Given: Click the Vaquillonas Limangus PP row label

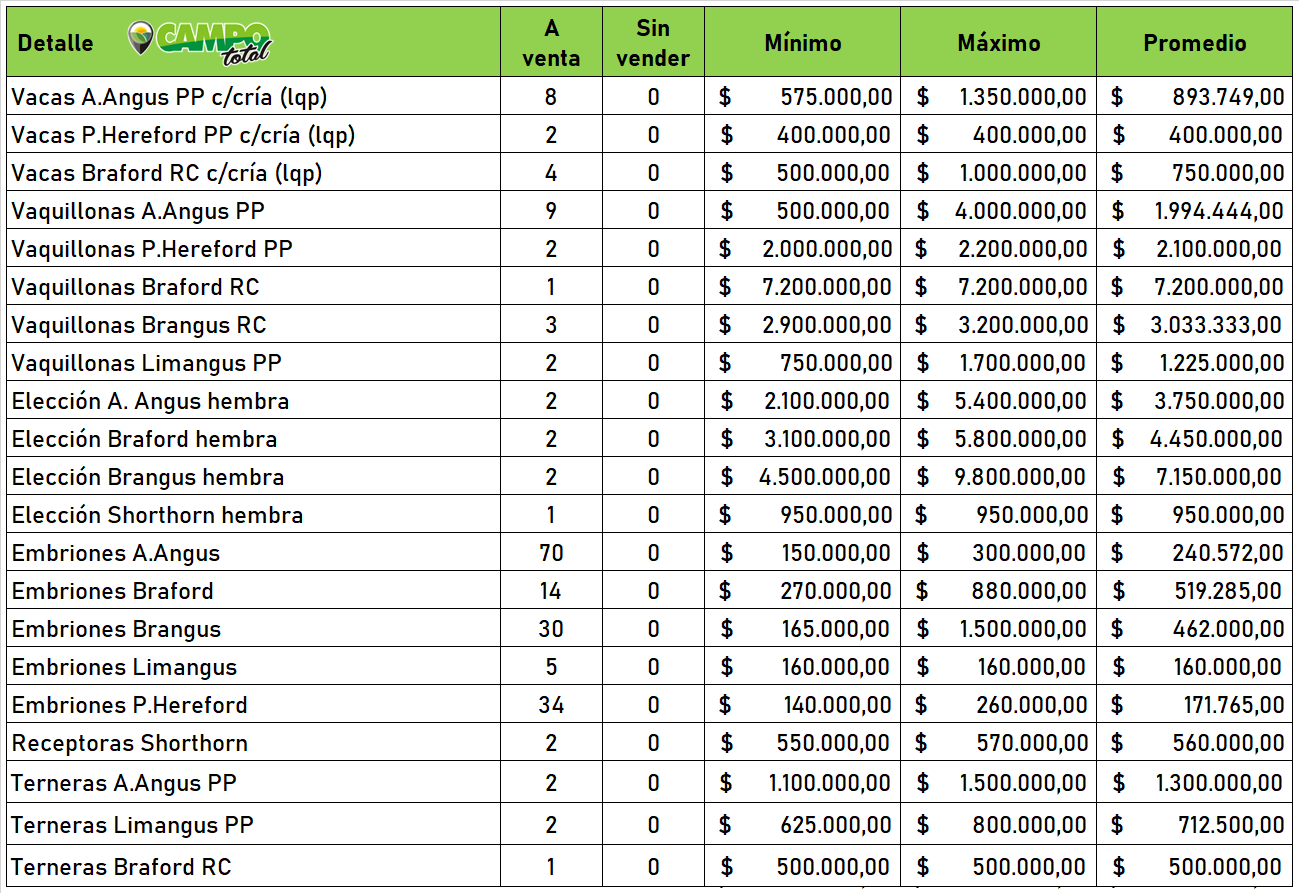Looking at the screenshot, I should point(147,363).
